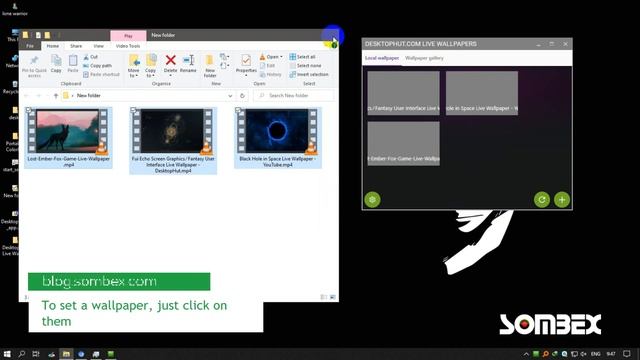Click Edit in the Open group

267,66
